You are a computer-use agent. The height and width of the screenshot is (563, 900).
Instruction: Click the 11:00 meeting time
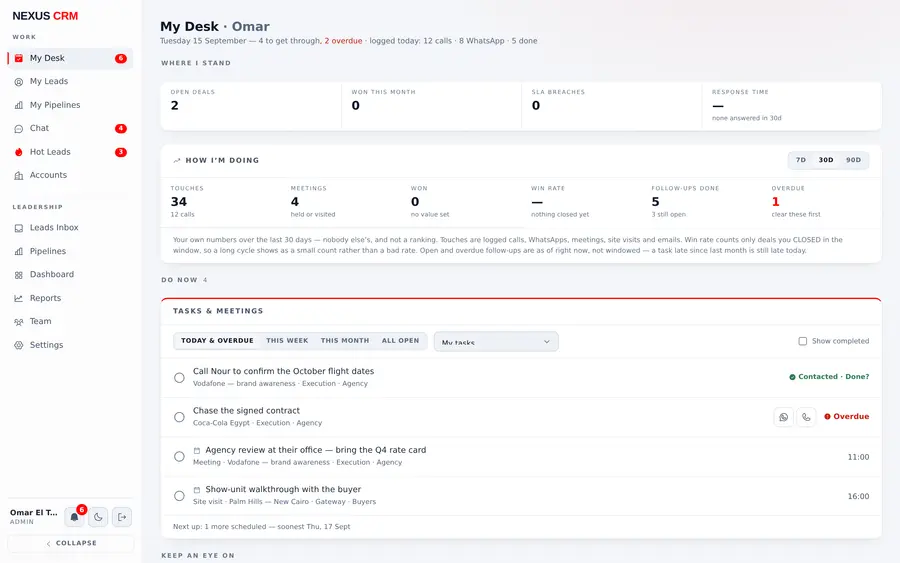tap(858, 457)
